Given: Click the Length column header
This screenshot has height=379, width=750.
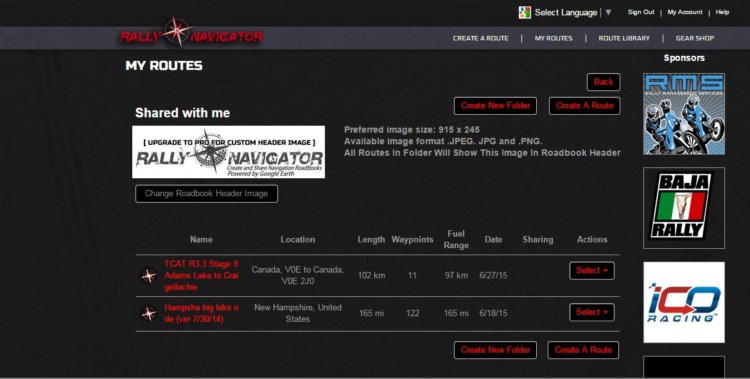Looking at the screenshot, I should click(x=371, y=240).
